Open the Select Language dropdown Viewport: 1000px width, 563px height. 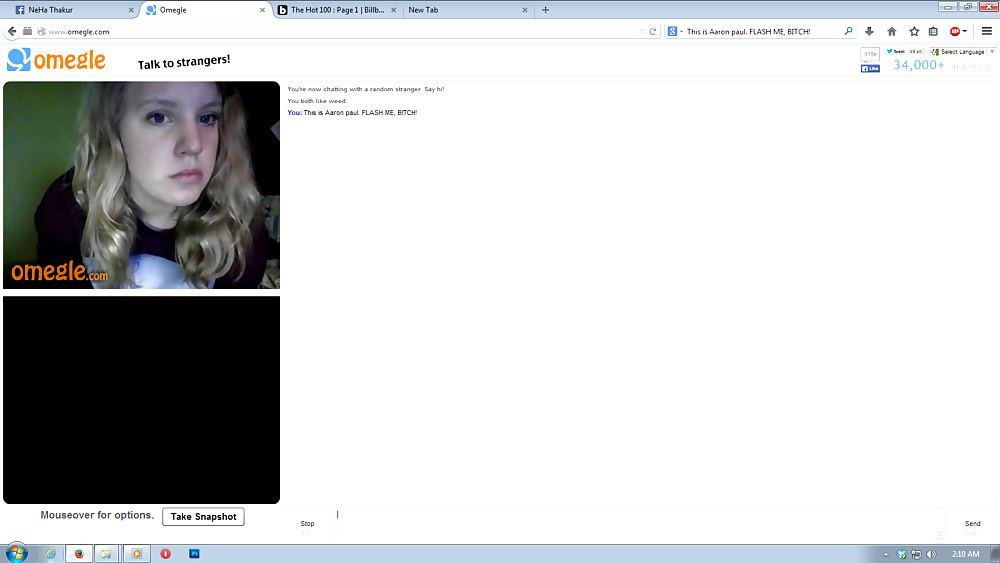coord(962,52)
